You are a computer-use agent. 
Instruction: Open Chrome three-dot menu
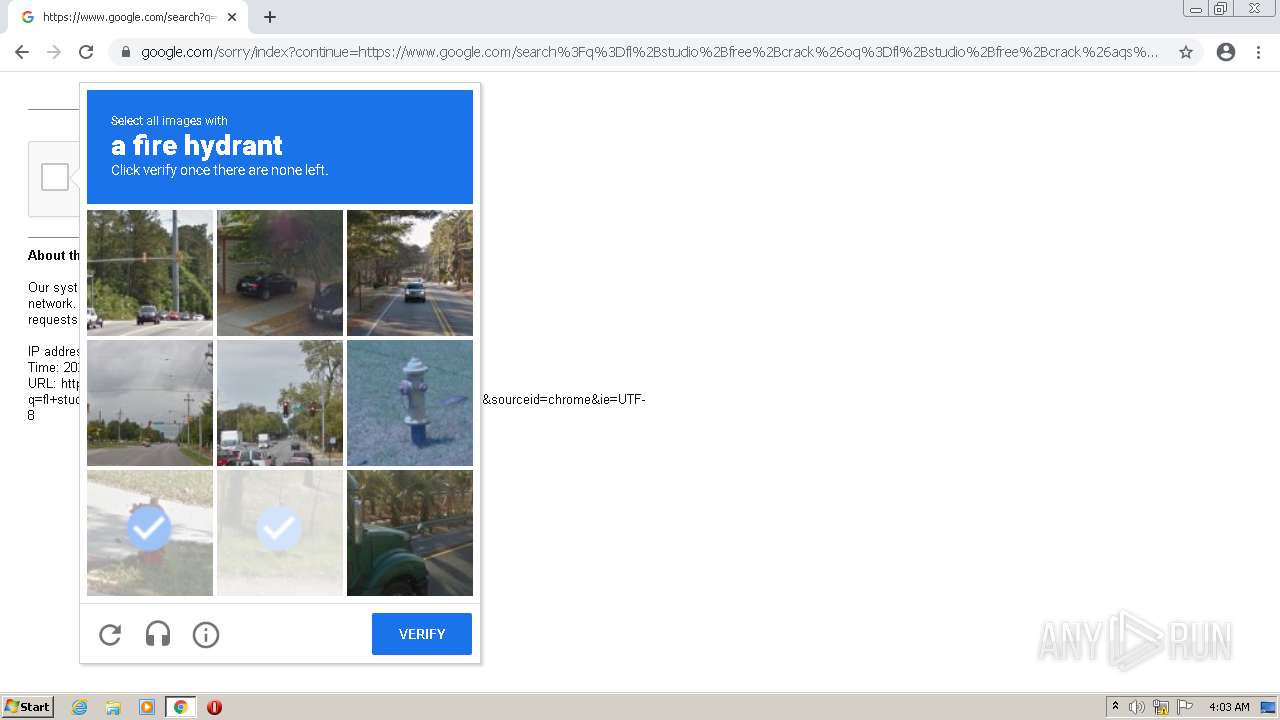pos(1259,52)
